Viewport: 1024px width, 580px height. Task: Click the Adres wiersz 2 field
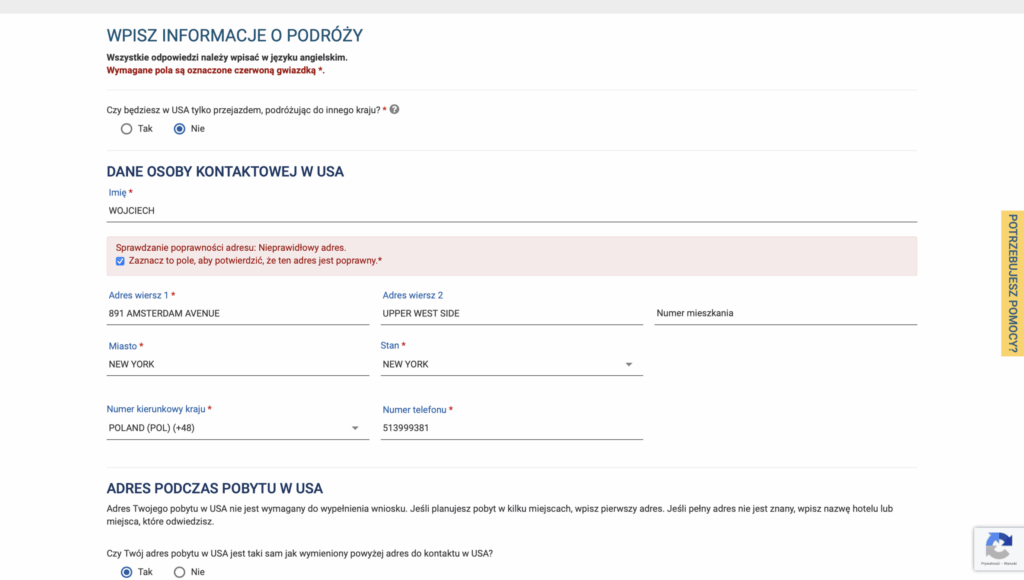tap(511, 313)
